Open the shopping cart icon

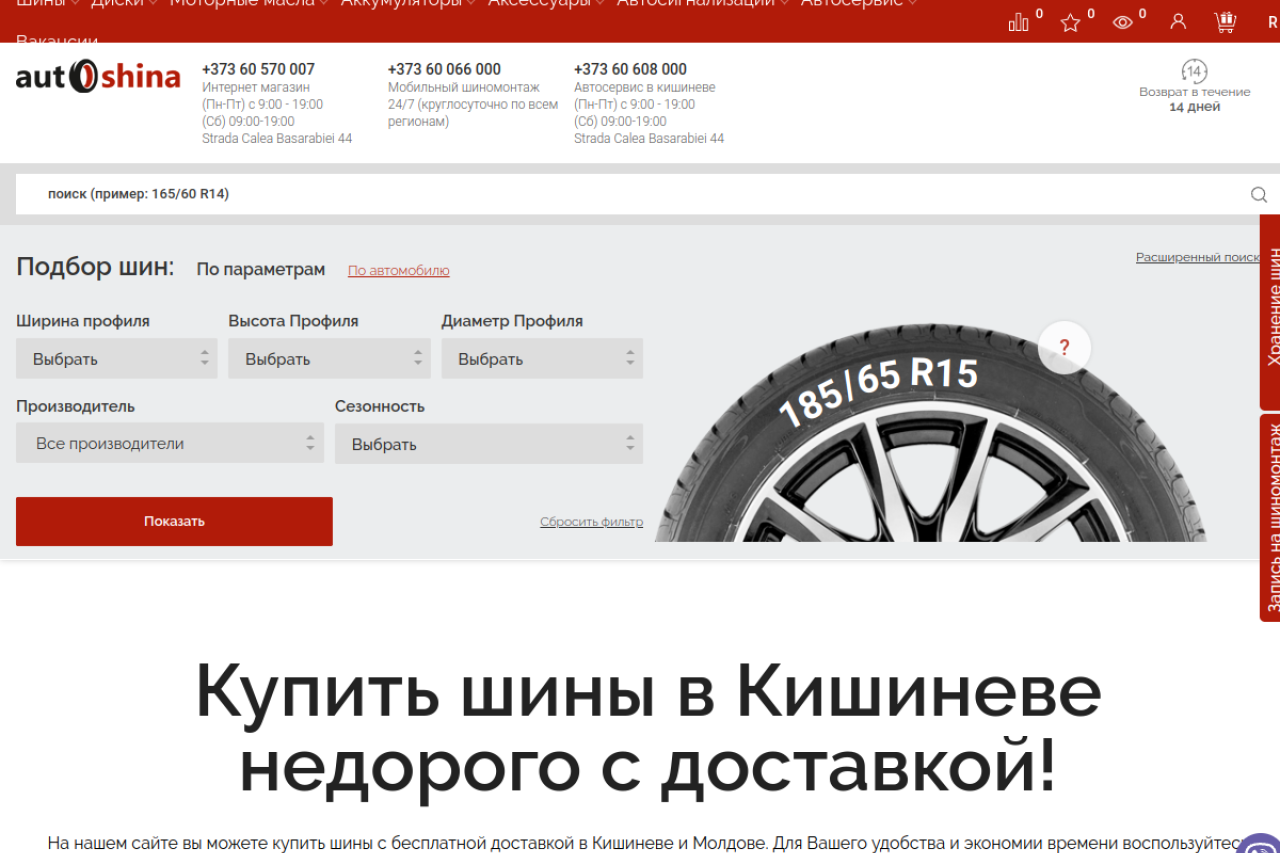coord(1225,22)
